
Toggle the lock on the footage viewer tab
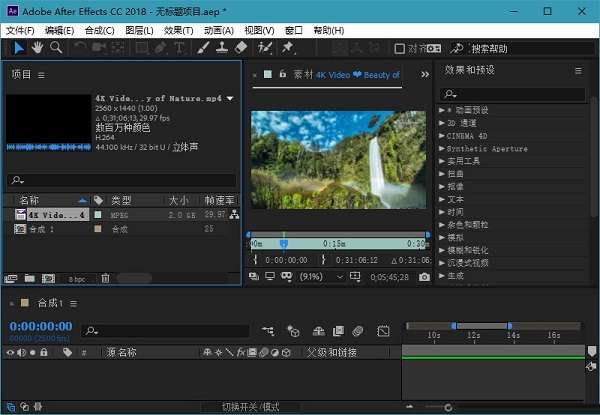click(x=283, y=74)
